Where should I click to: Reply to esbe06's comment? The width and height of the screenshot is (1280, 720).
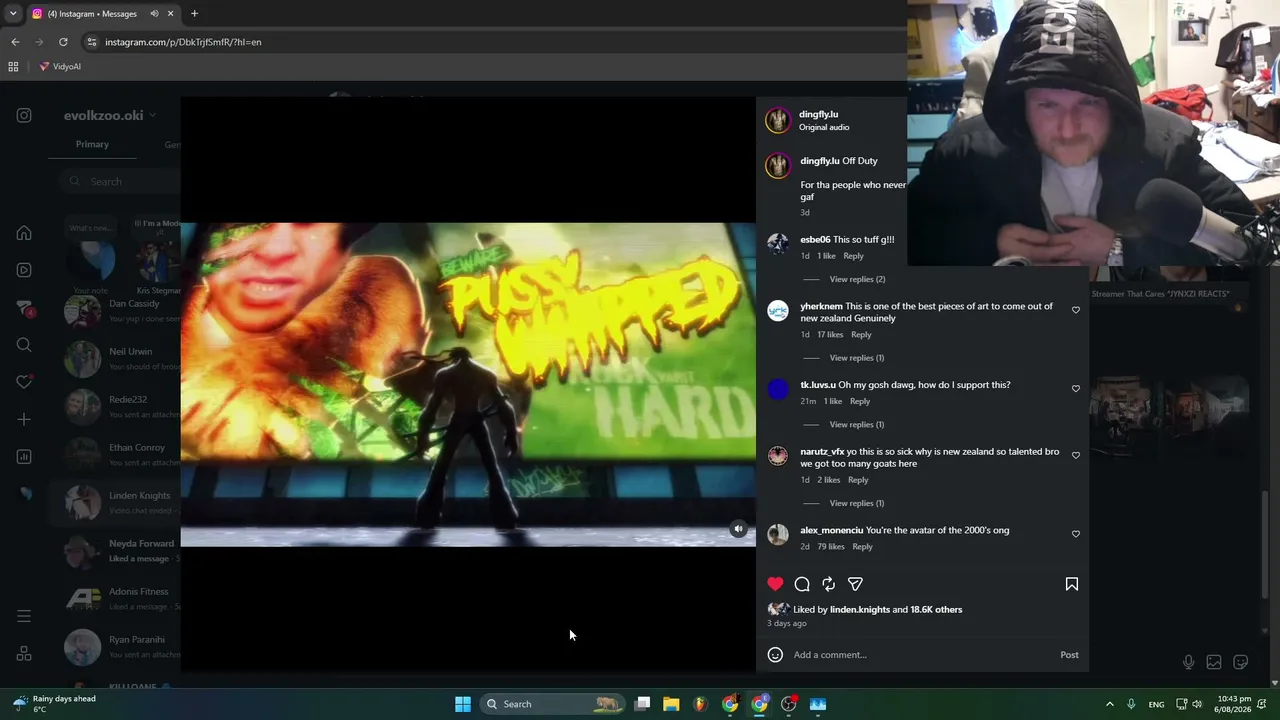coord(853,256)
